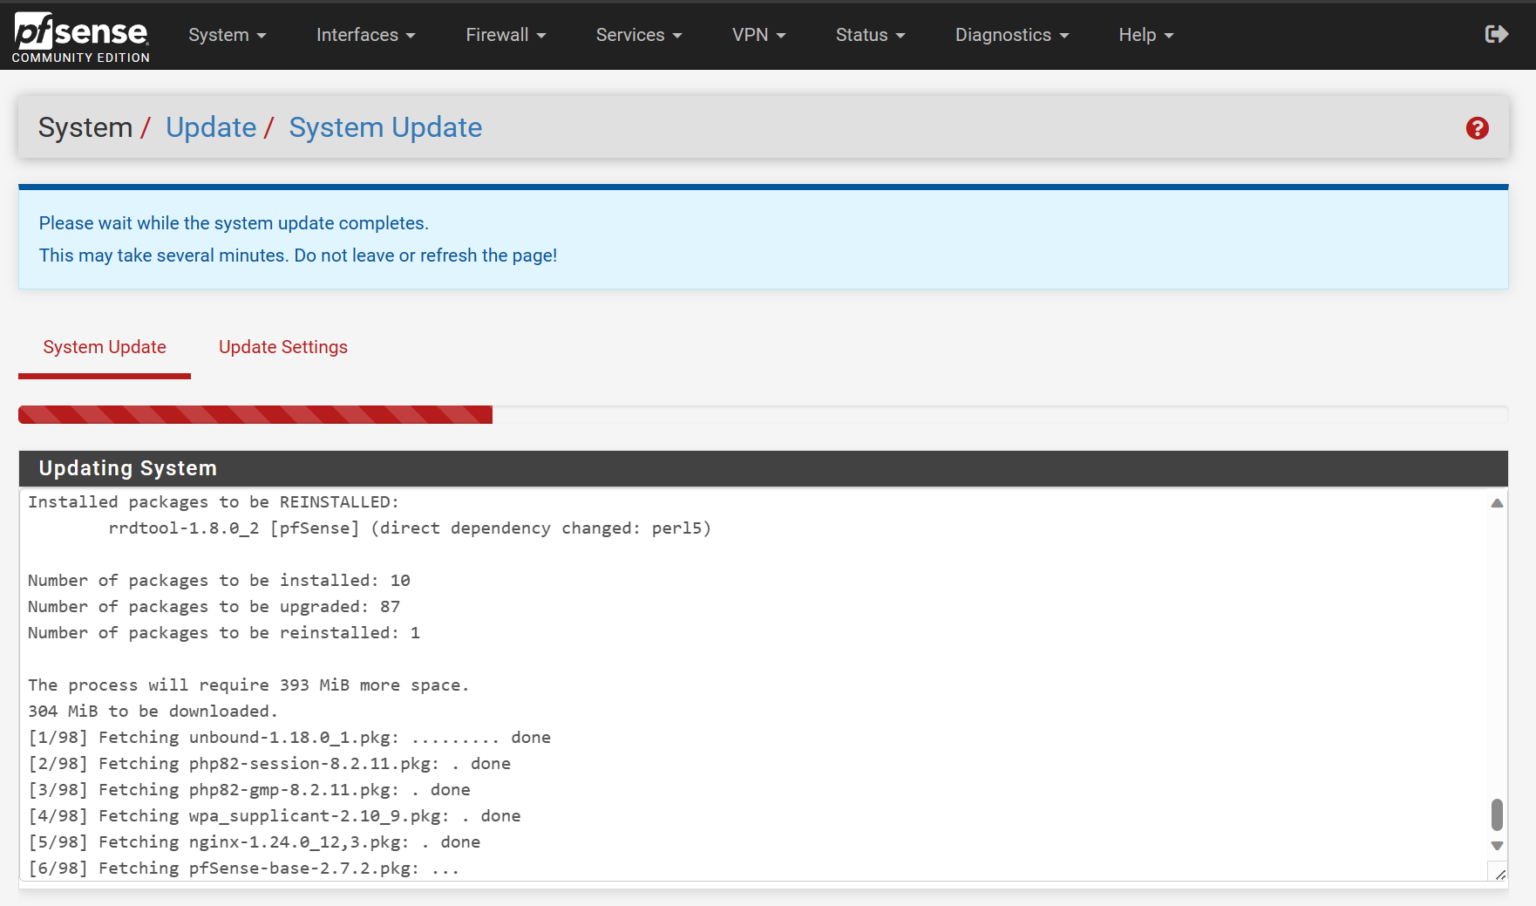Open the VPN menu
Screen dimensions: 1536x906
(759, 34)
